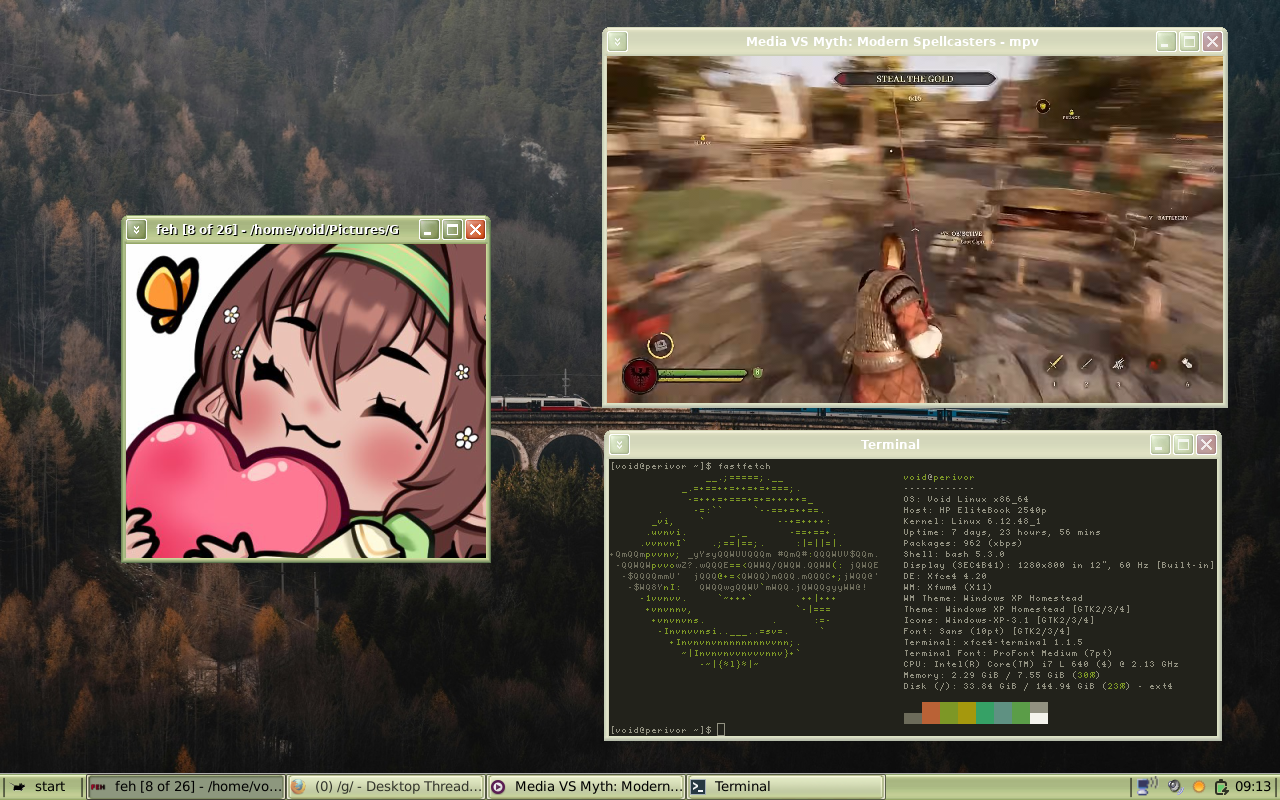Image resolution: width=1280 pixels, height=800 pixels.
Task: Click the 'Kernel: Linux 6.12.48_1' line
Action: pyautogui.click(x=972, y=521)
